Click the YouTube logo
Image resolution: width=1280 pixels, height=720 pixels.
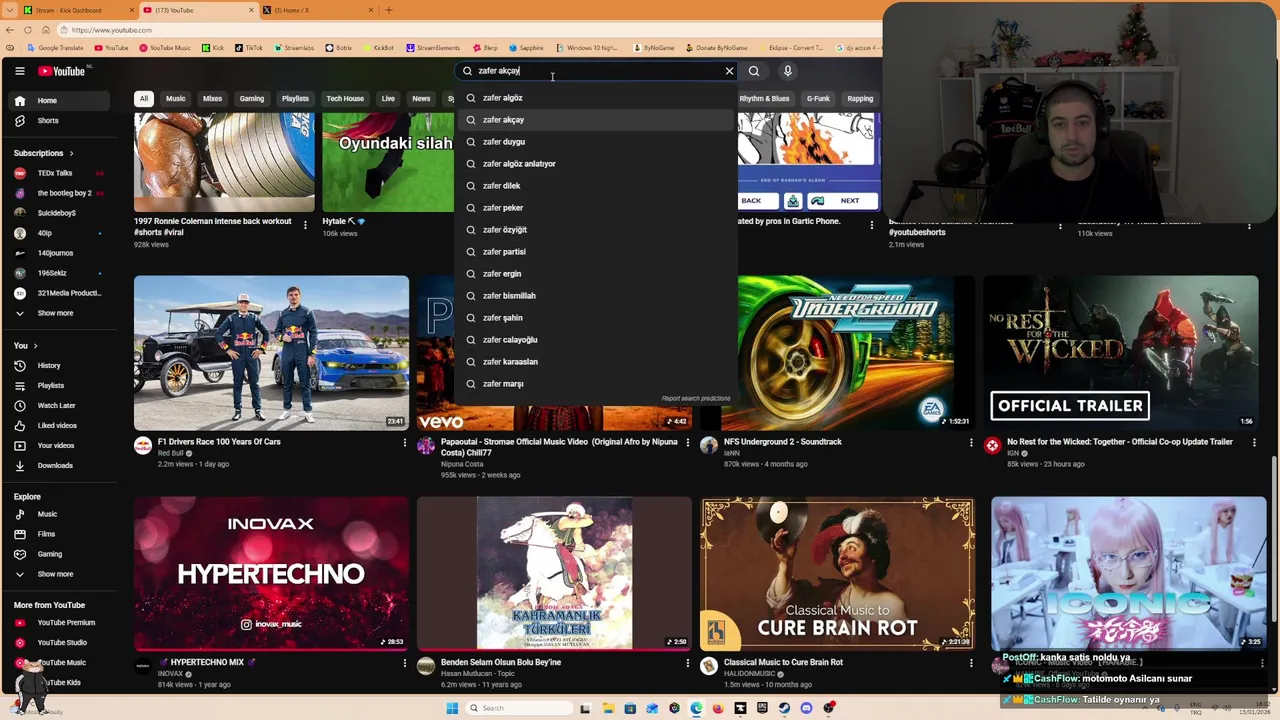(x=62, y=71)
